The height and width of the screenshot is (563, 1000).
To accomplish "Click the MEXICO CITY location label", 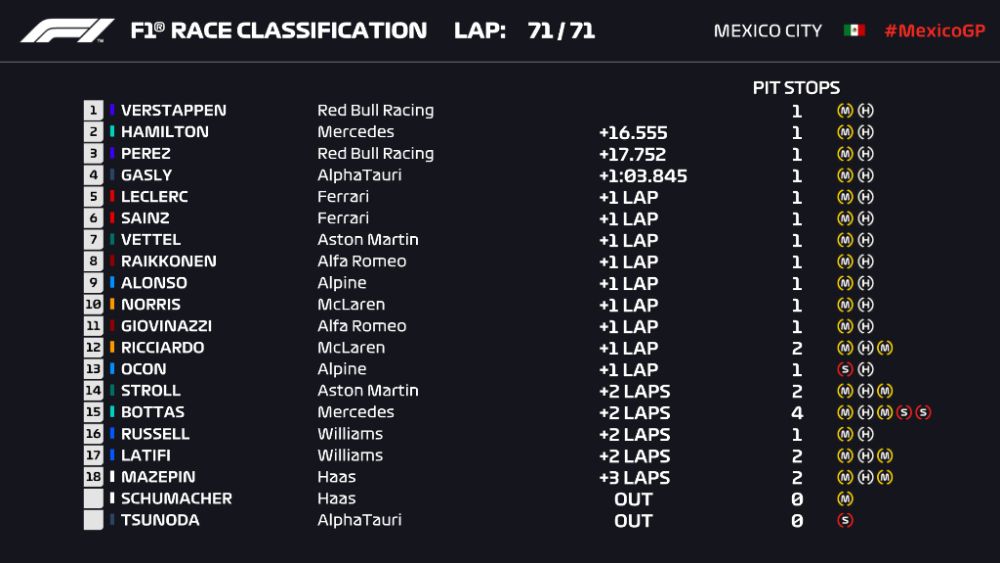I will (767, 31).
